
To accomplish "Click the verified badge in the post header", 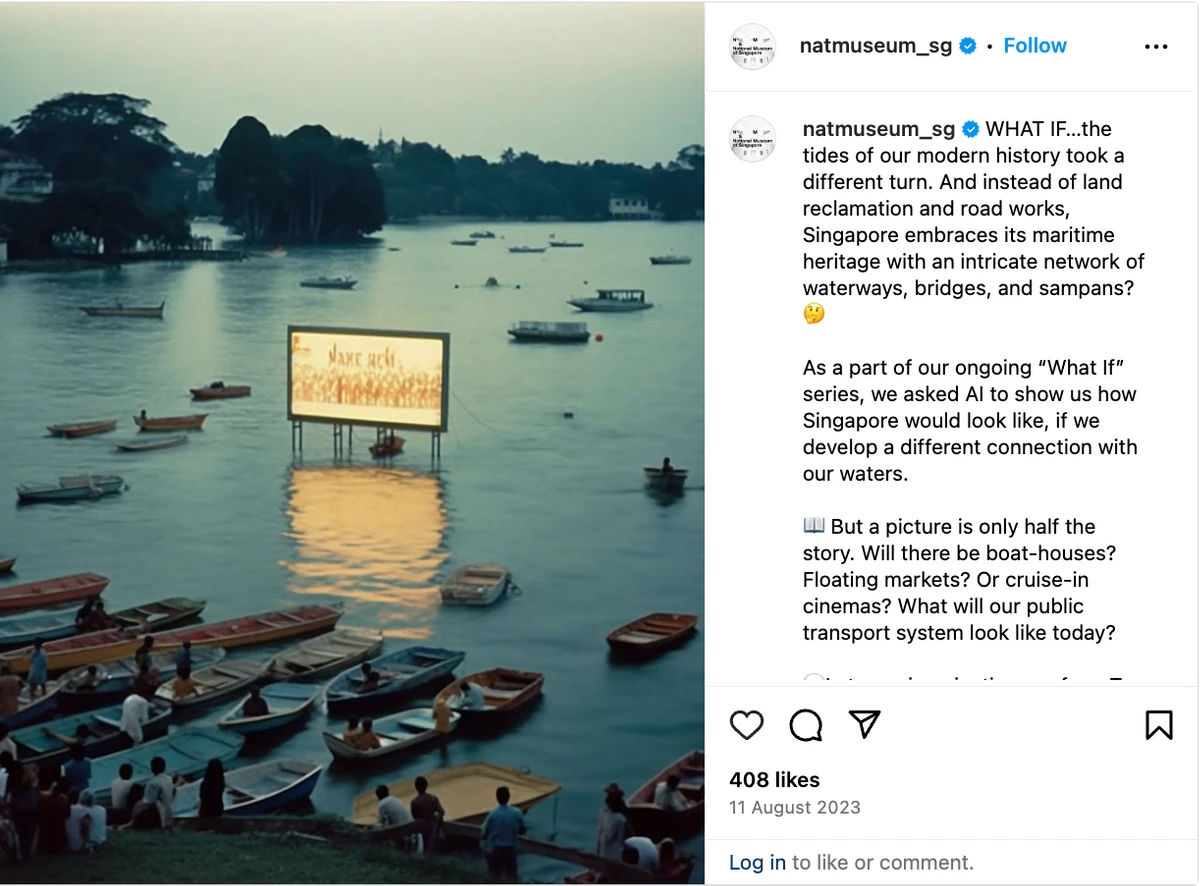I will coord(968,46).
